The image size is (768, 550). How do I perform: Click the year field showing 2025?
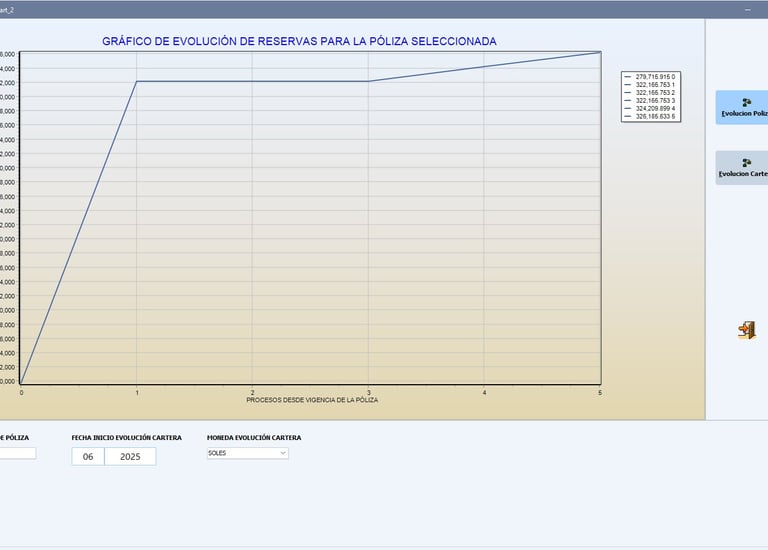[130, 456]
